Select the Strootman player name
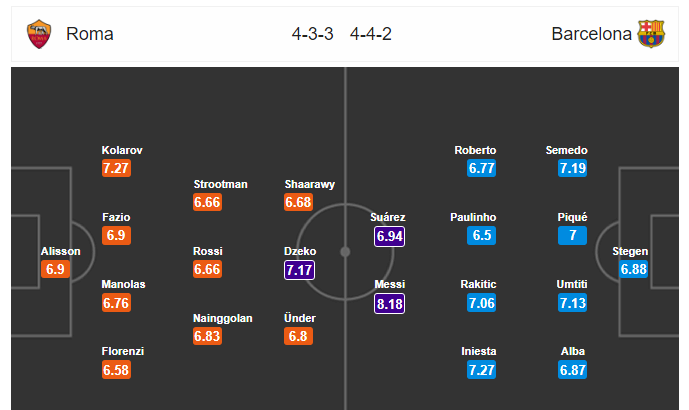689x410 pixels. 221,184
